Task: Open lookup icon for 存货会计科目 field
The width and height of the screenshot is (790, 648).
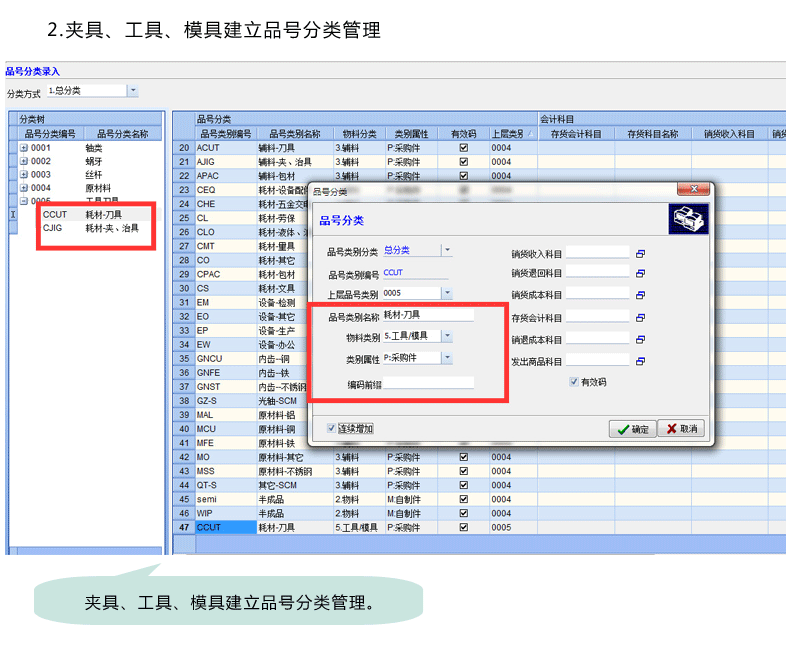Action: 641,317
